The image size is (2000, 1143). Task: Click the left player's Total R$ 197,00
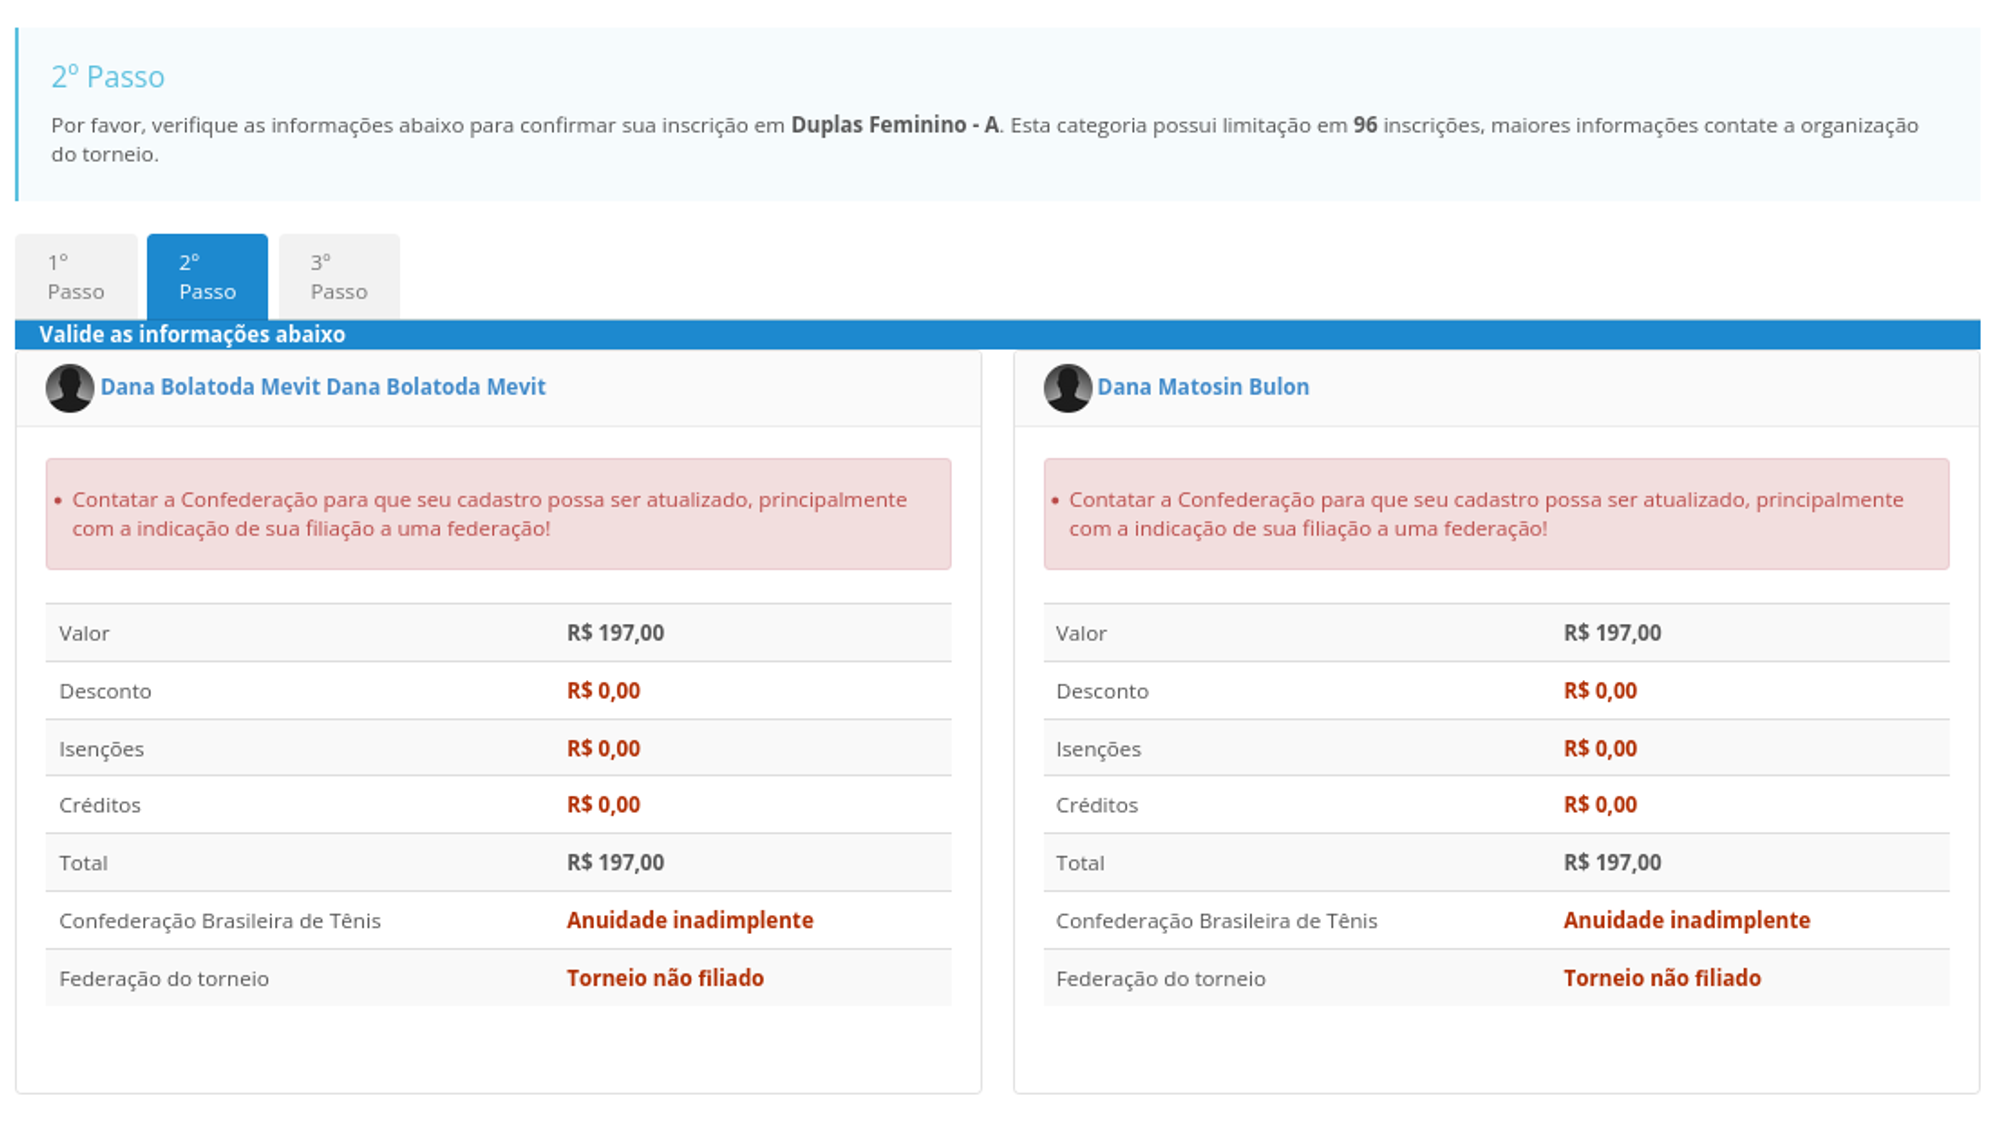(x=615, y=862)
